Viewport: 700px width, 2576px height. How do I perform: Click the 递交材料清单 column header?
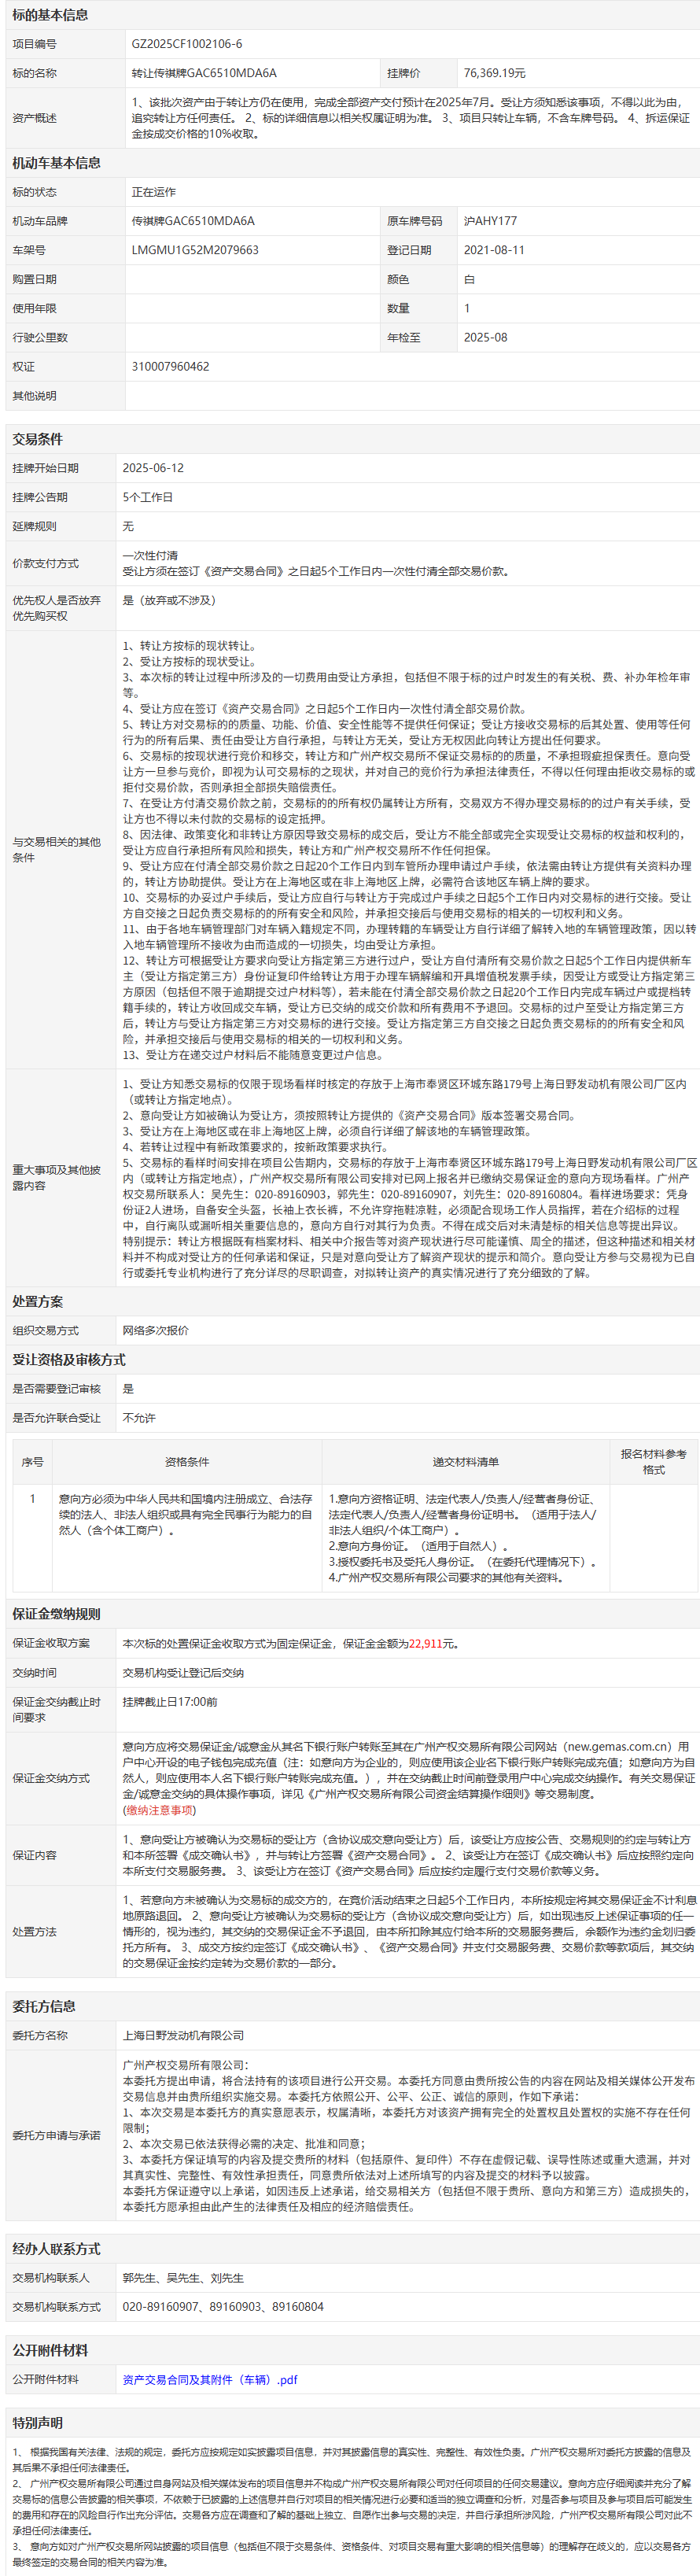[465, 1461]
